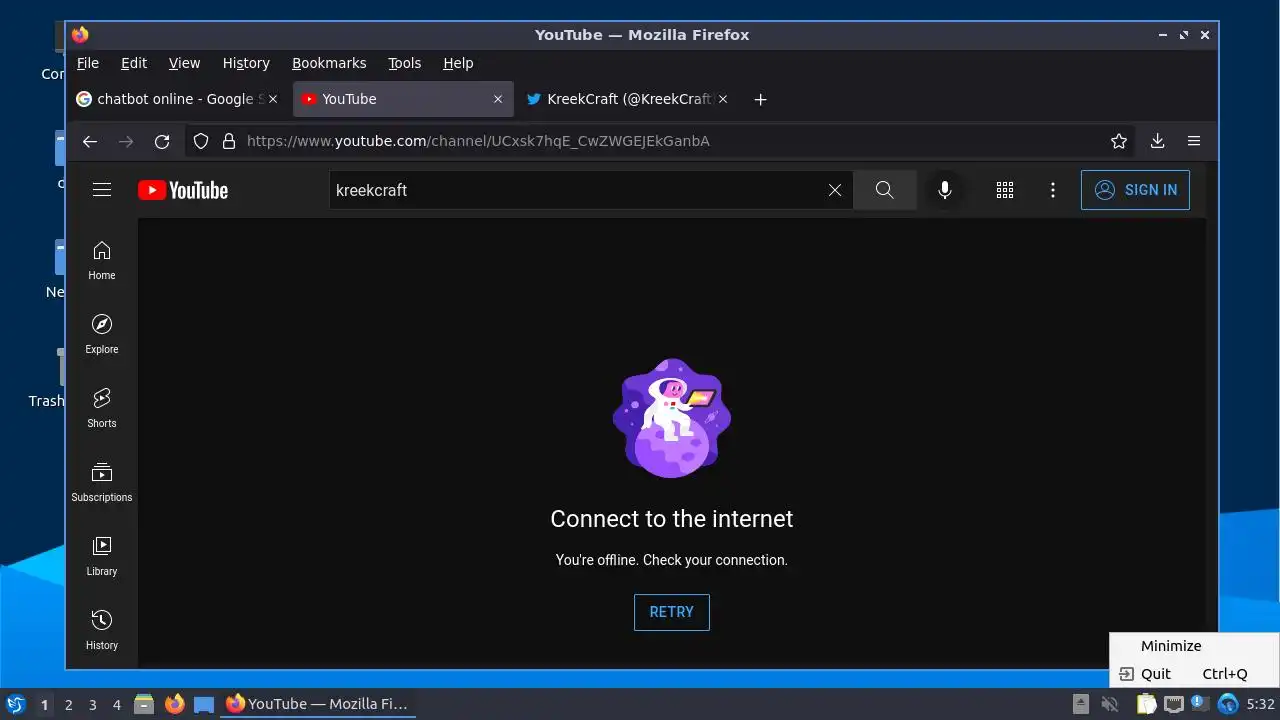Open Explore in YouTube sidebar
This screenshot has height=720, width=1280.
point(102,335)
